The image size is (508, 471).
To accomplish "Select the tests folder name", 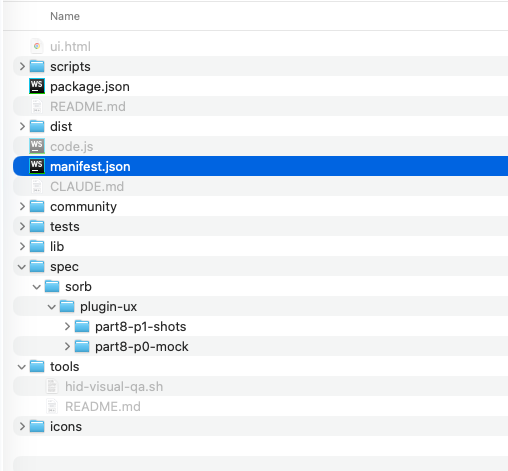I will point(65,227).
